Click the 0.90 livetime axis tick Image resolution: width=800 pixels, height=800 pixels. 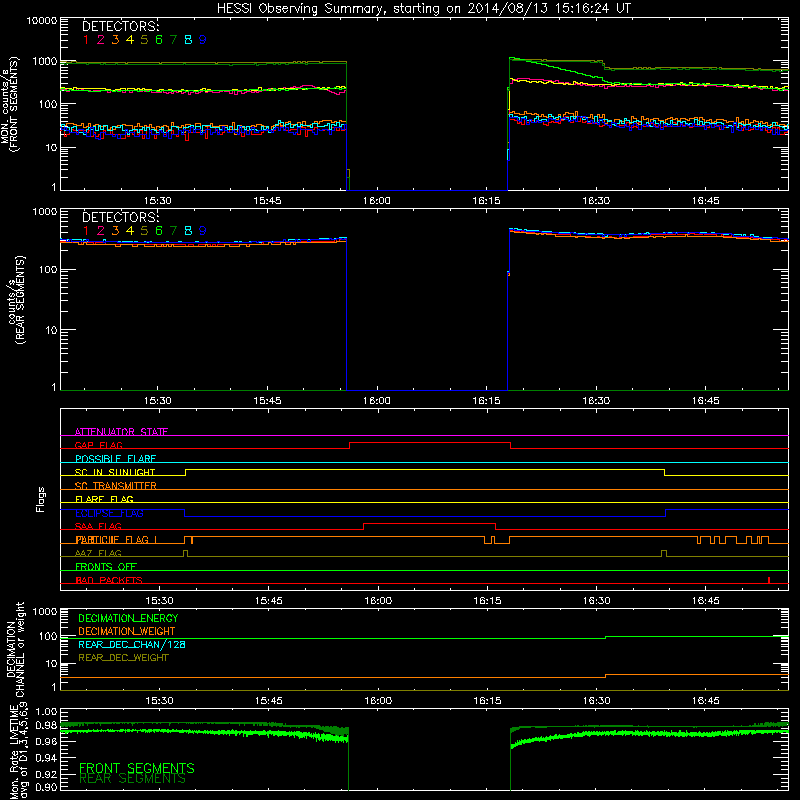click(x=46, y=788)
